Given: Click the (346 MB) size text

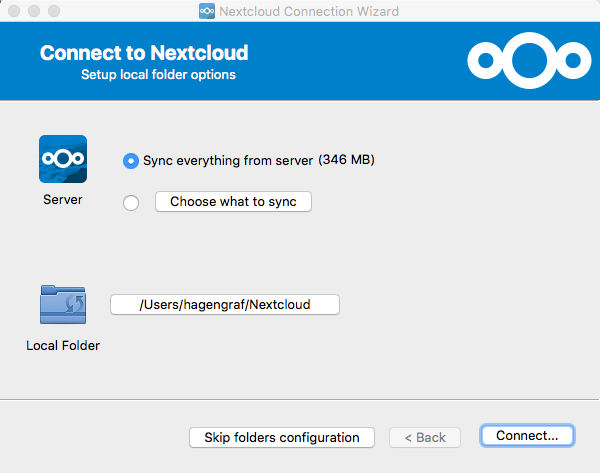Looking at the screenshot, I should pyautogui.click(x=346, y=160).
